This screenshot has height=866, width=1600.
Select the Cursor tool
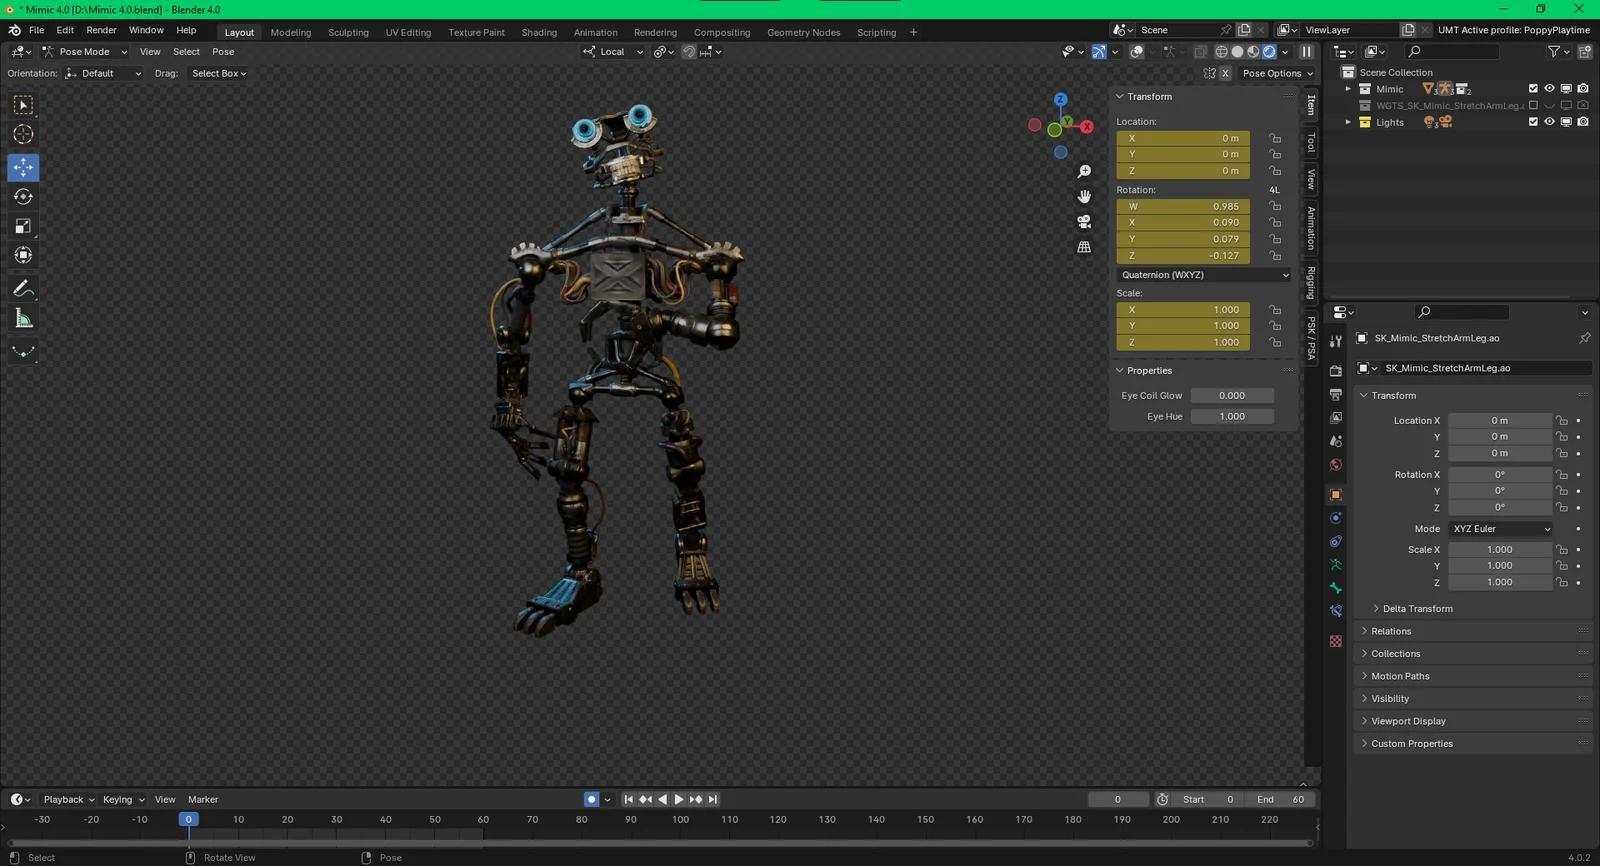click(23, 134)
